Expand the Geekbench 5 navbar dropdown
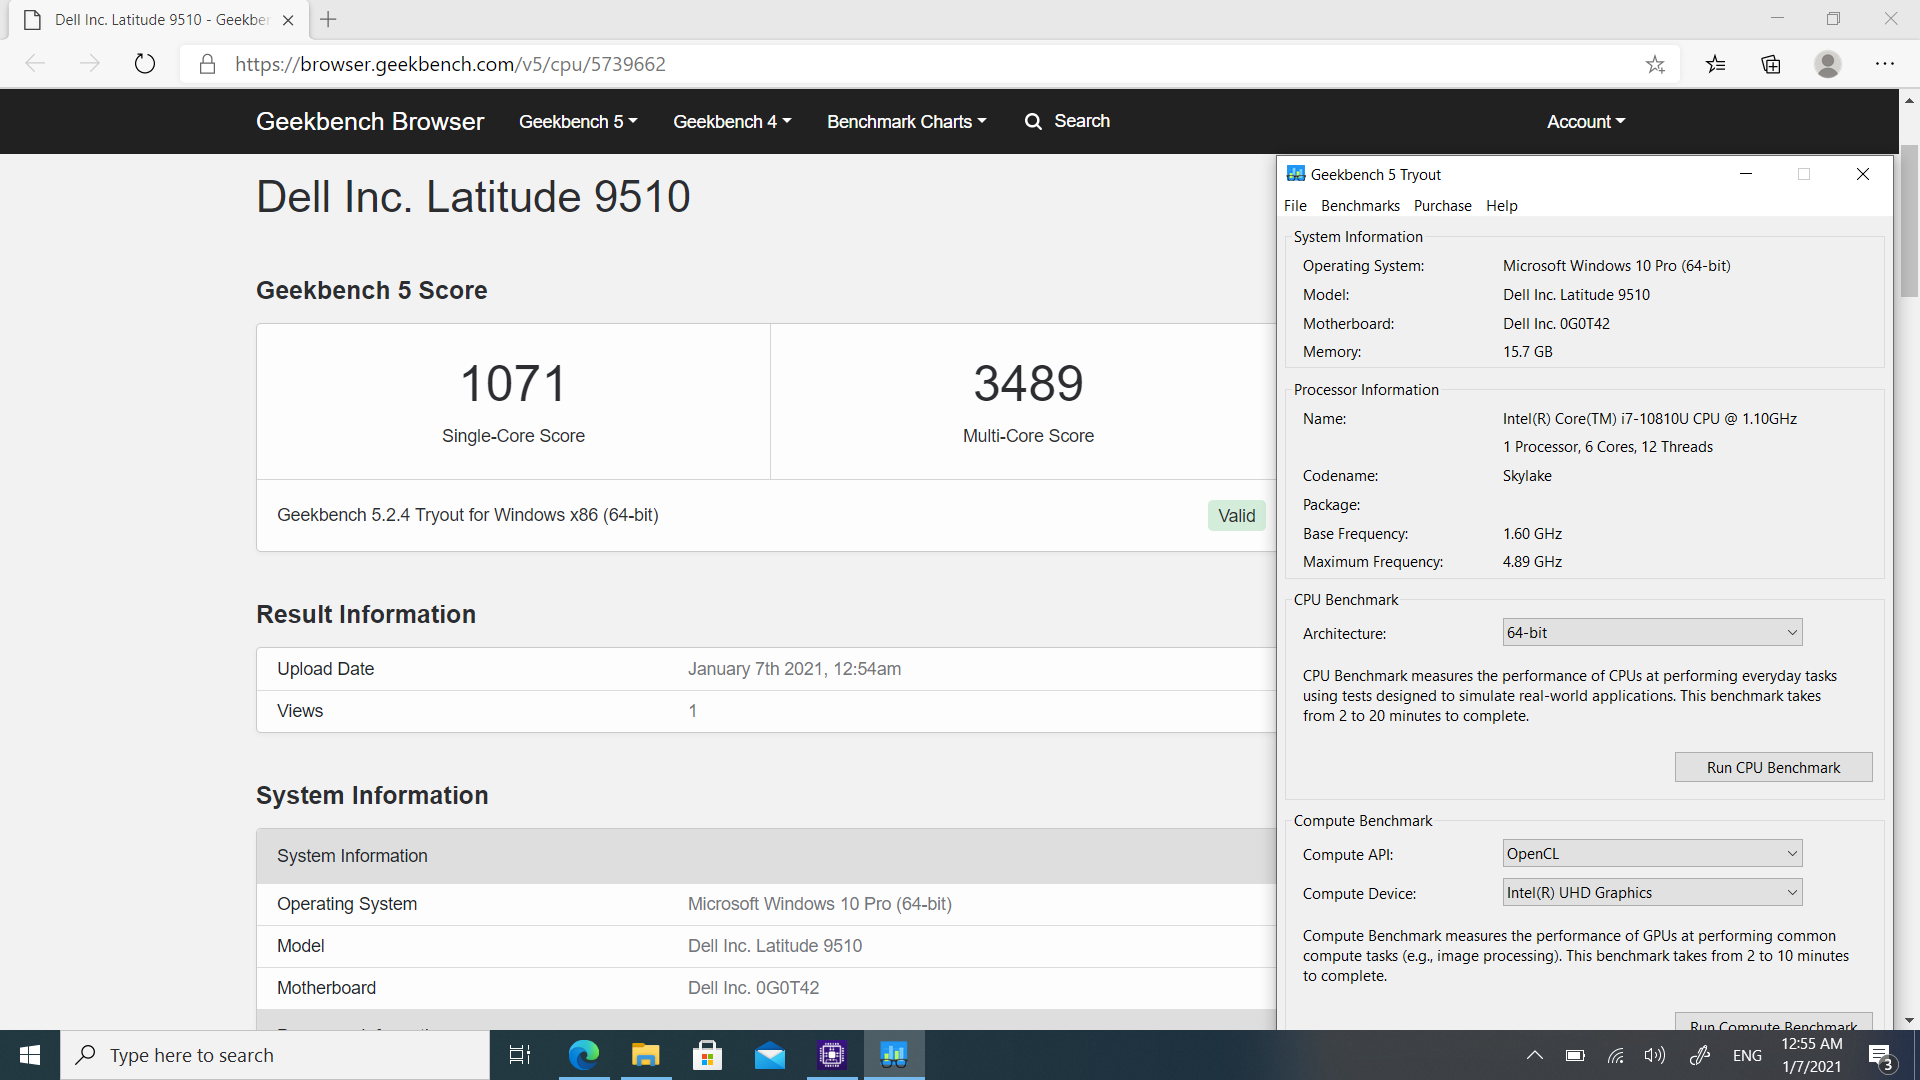 [578, 121]
